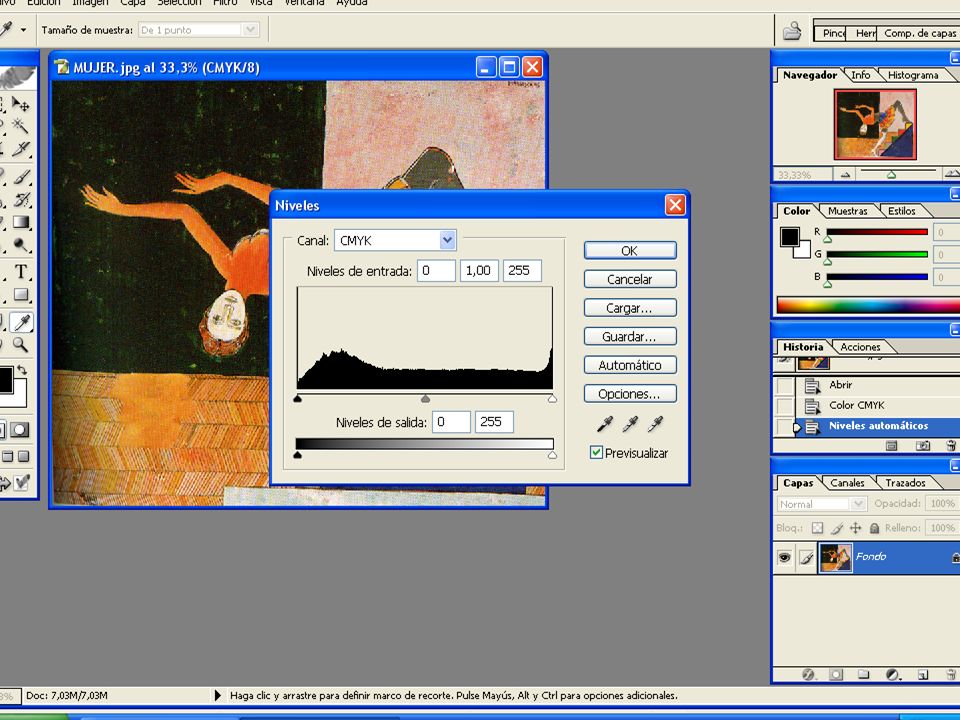Set history brush source at Color CMYK

click(x=784, y=406)
